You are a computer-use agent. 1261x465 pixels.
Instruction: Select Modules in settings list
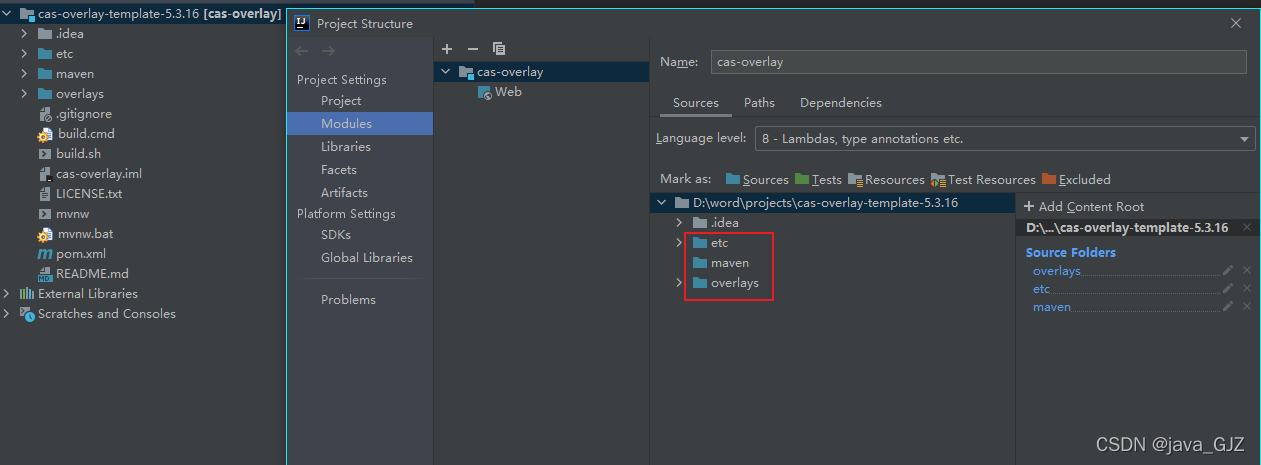point(346,124)
